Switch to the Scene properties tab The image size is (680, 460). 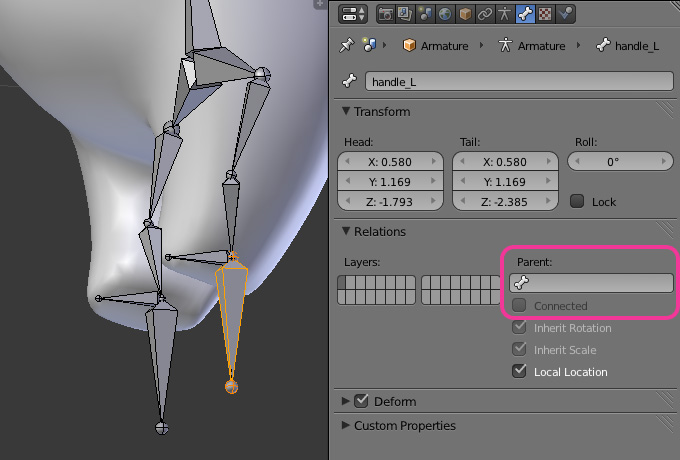tap(425, 14)
